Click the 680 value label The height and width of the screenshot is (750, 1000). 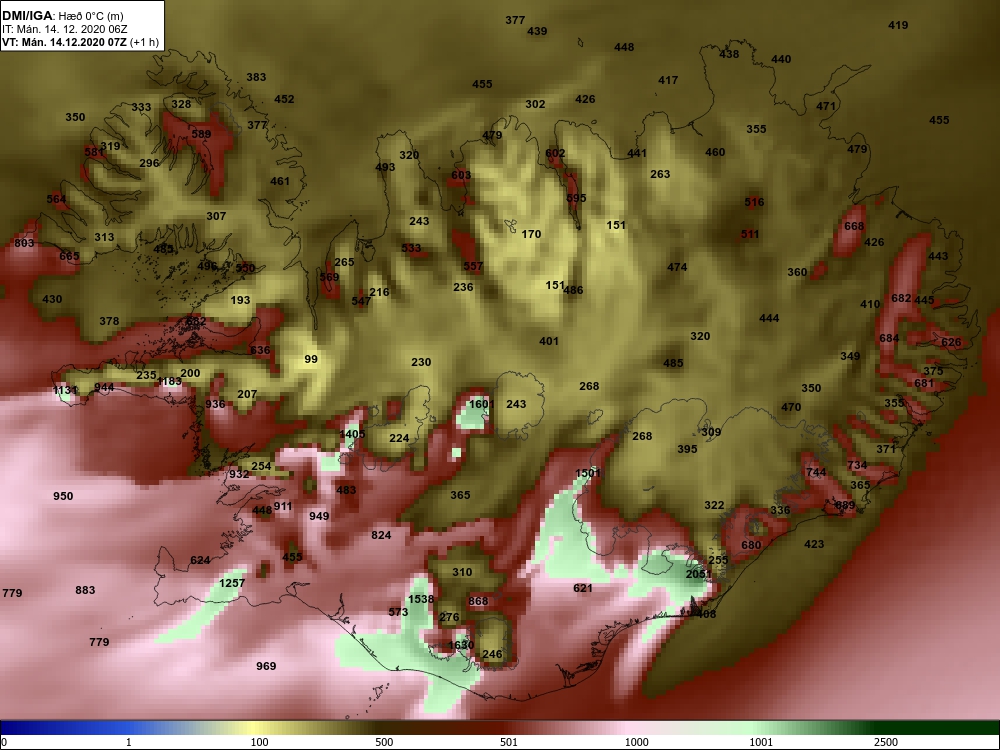coord(751,545)
